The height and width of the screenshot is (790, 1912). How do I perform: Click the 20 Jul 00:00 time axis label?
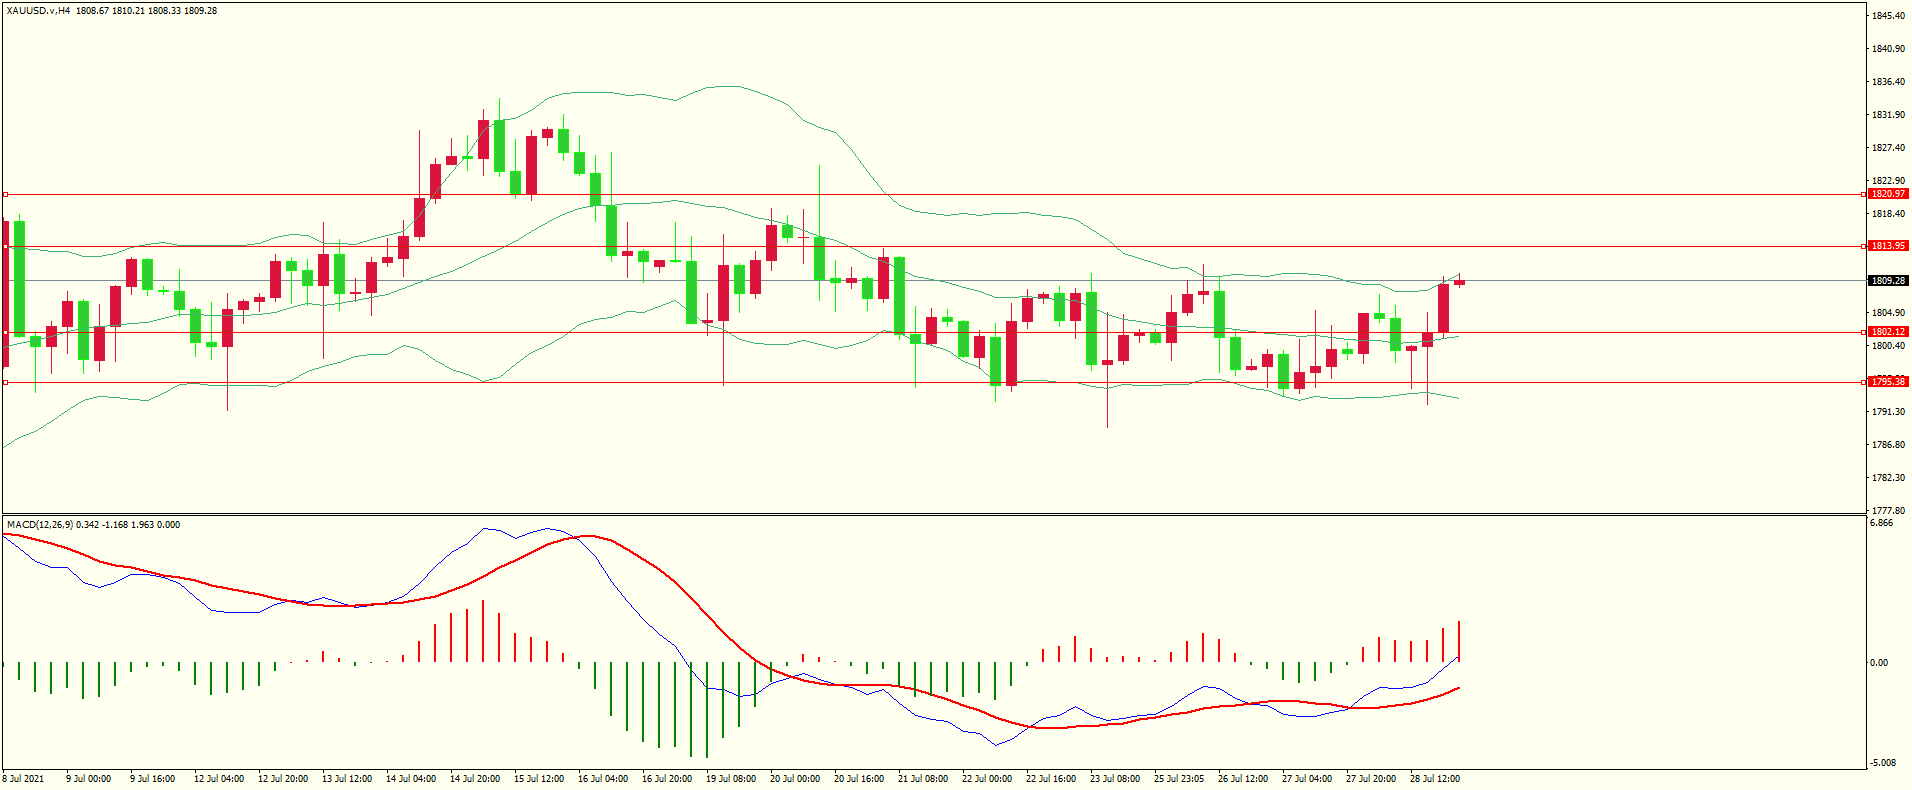794,779
